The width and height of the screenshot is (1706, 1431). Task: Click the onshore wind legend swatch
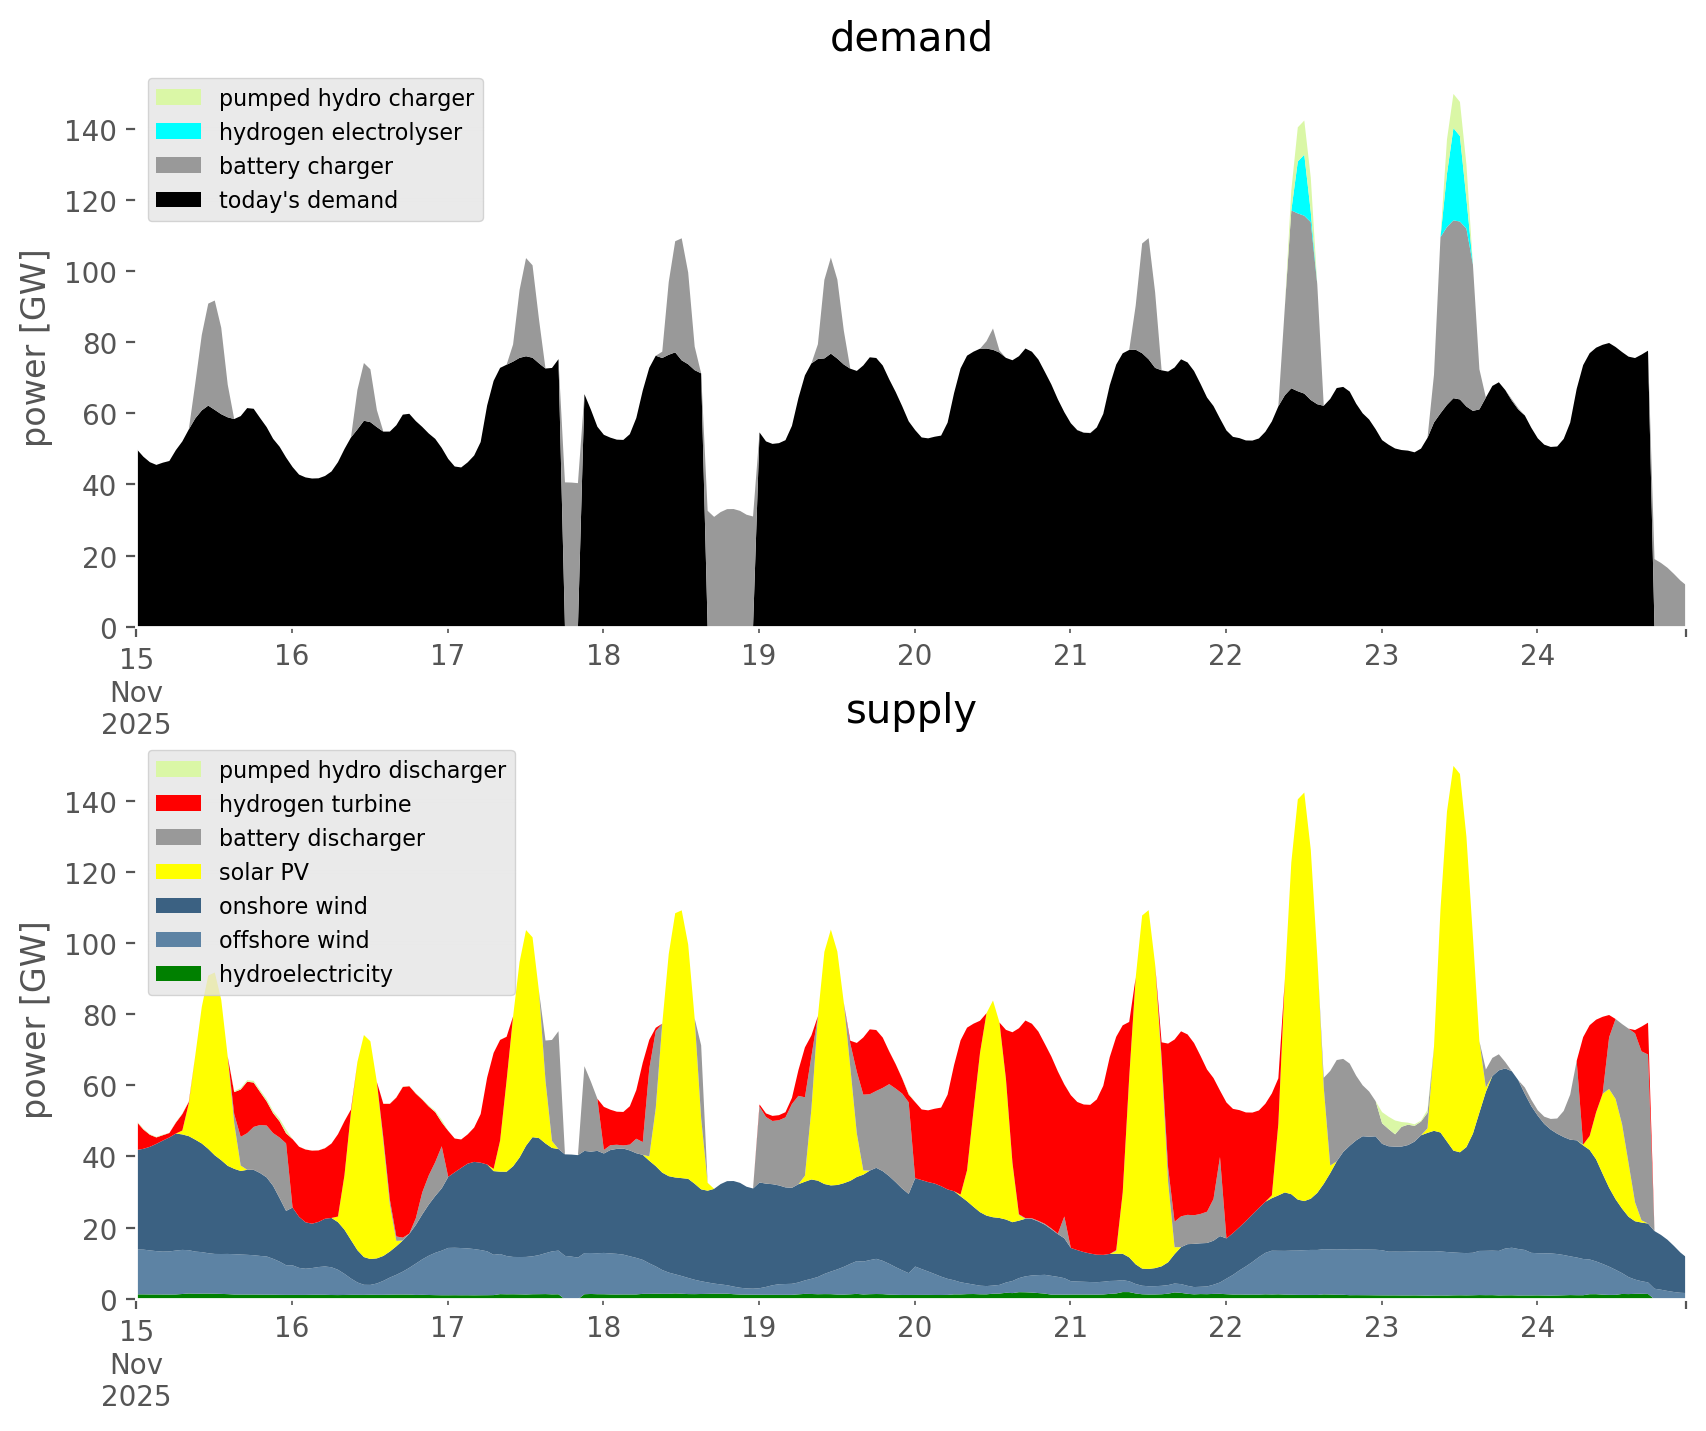tap(179, 906)
